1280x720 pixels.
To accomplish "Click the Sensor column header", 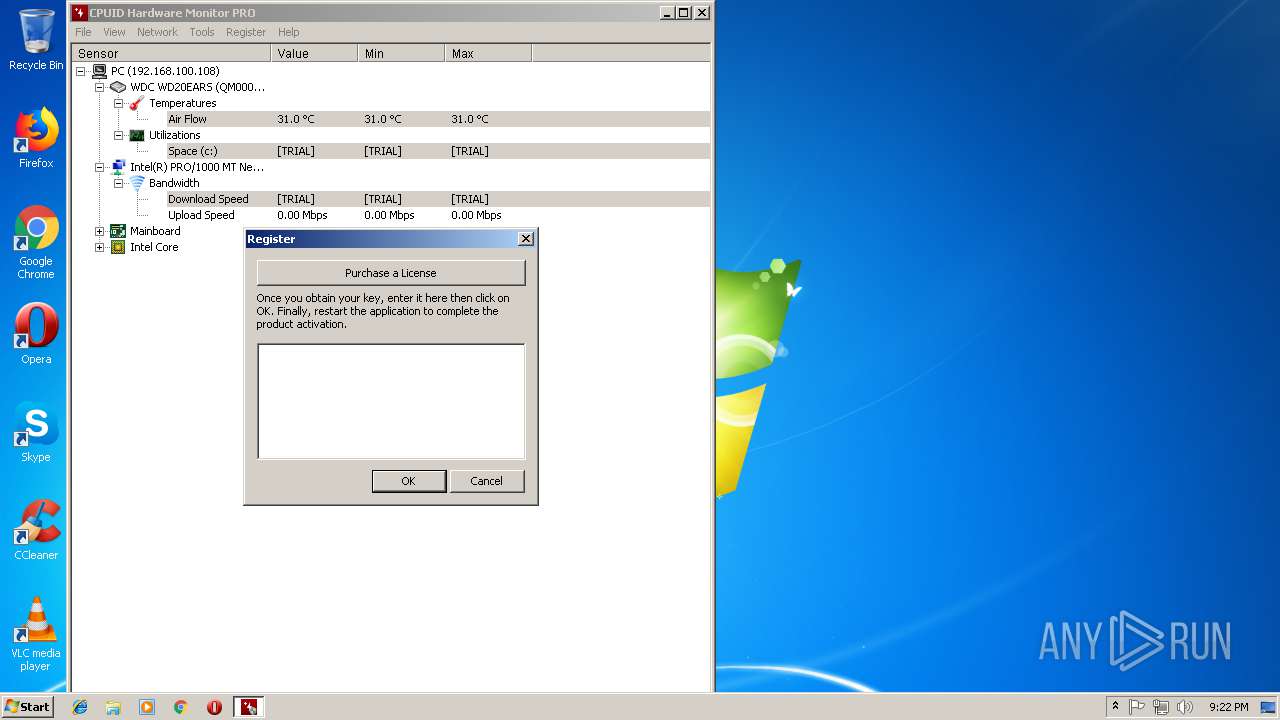I will coord(171,53).
